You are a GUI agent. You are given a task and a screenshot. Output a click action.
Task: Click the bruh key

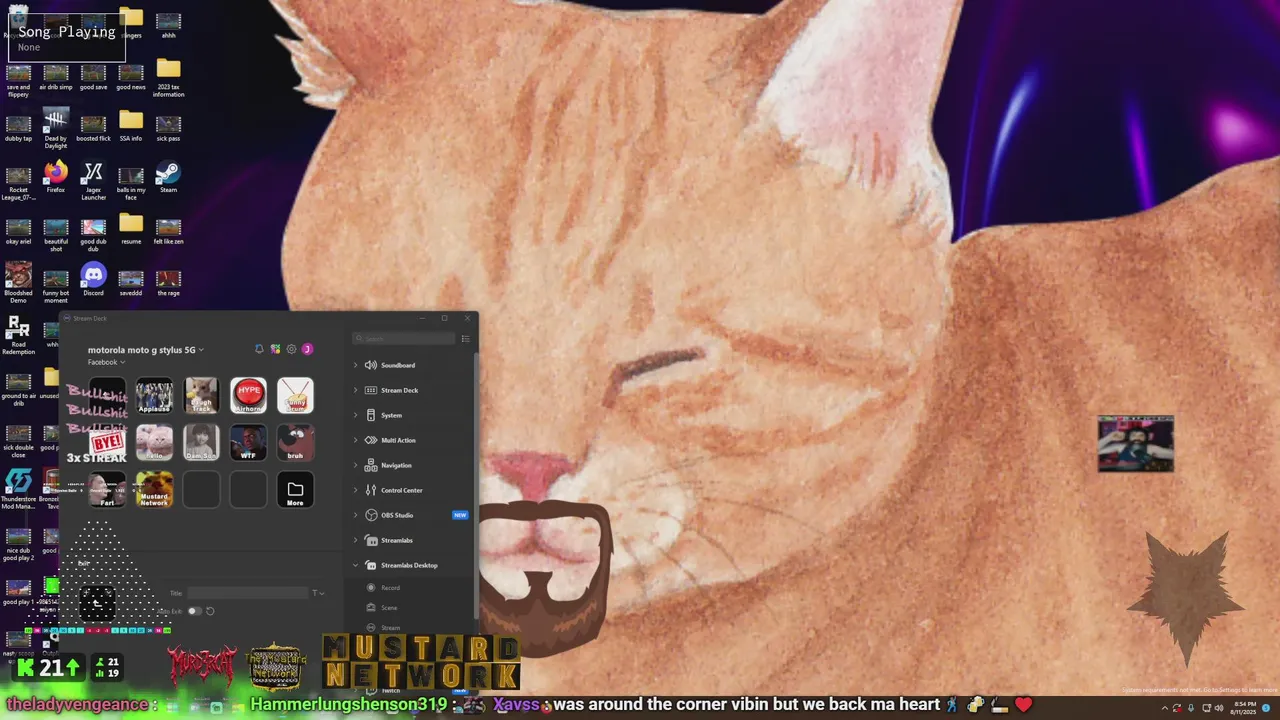[295, 443]
